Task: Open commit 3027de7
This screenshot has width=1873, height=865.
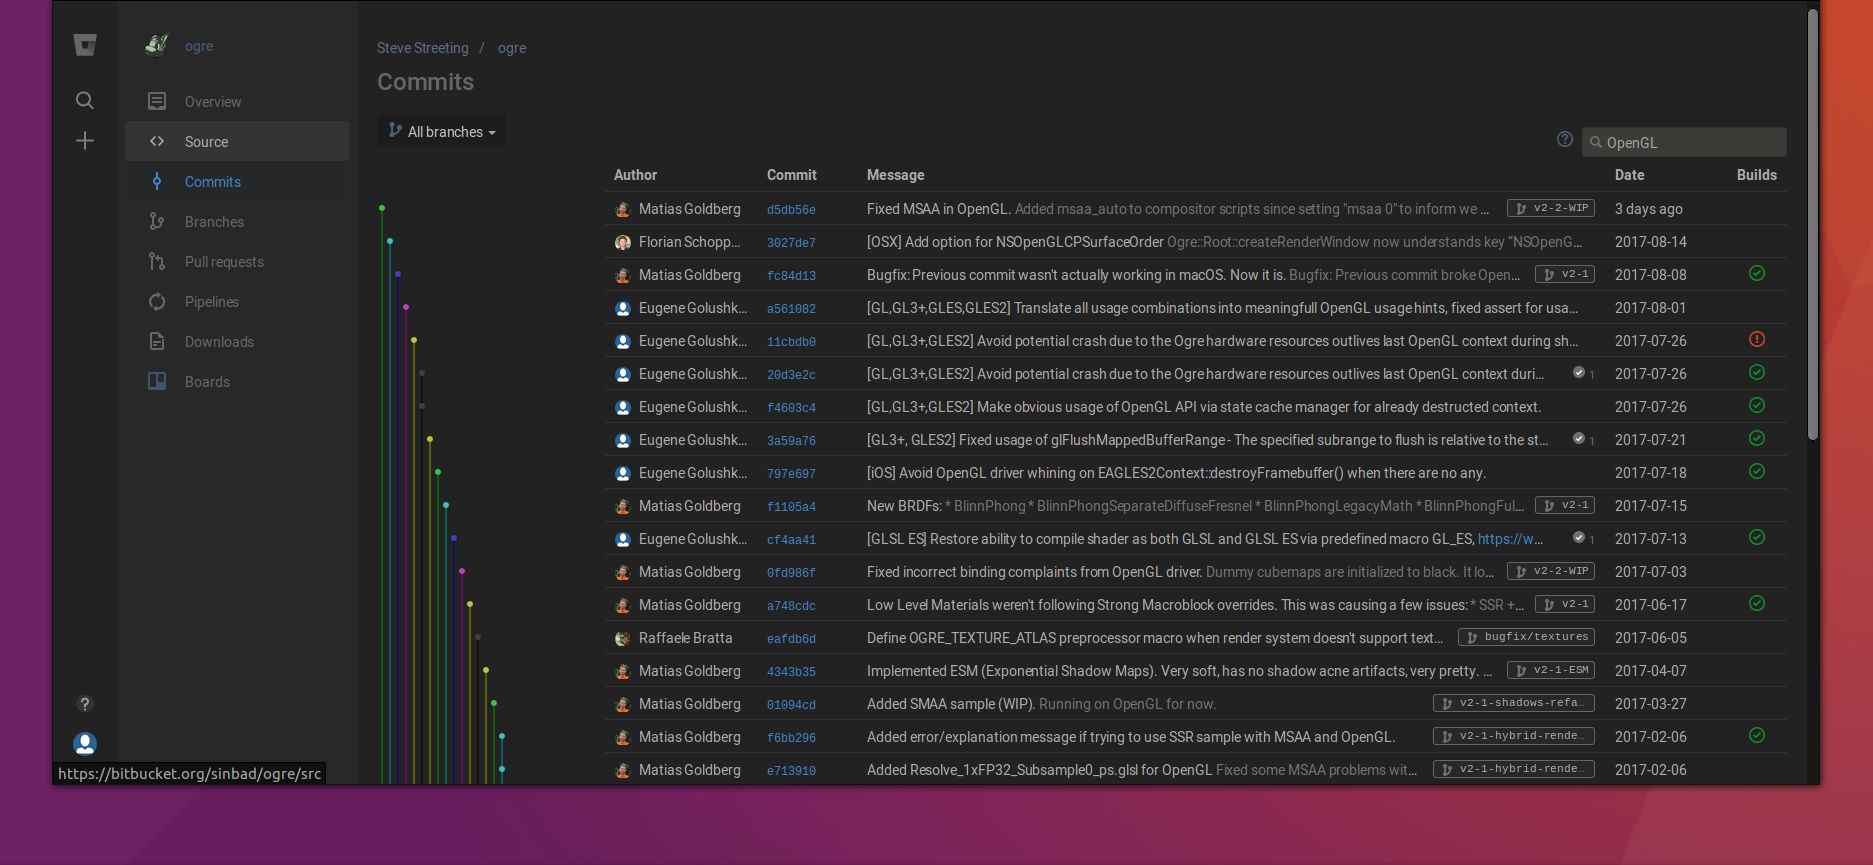Action: (791, 243)
